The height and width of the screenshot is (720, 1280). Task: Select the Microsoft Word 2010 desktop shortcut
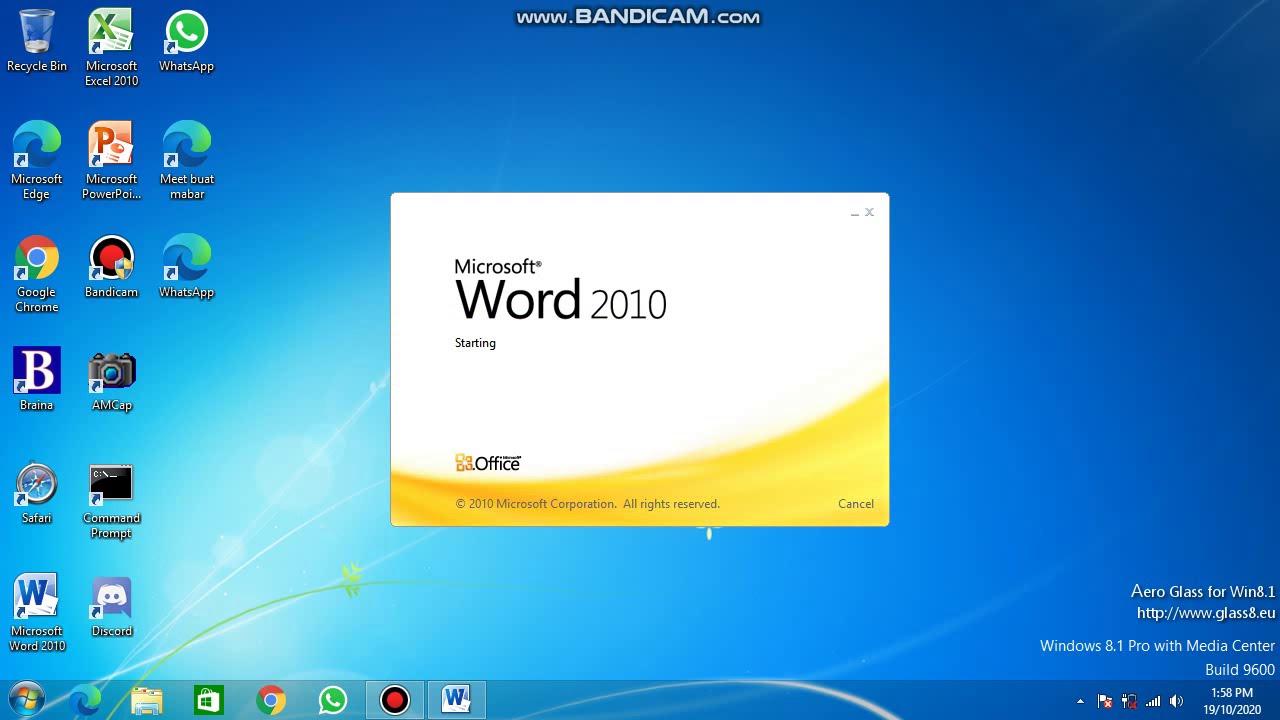pos(37,613)
